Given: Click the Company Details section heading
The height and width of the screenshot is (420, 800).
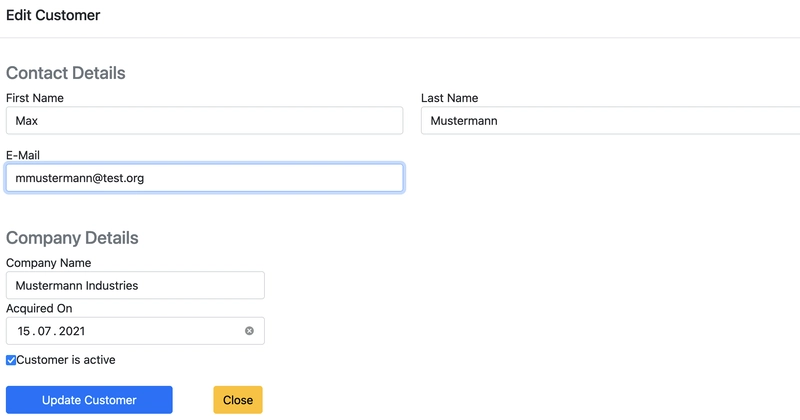Looking at the screenshot, I should point(72,238).
